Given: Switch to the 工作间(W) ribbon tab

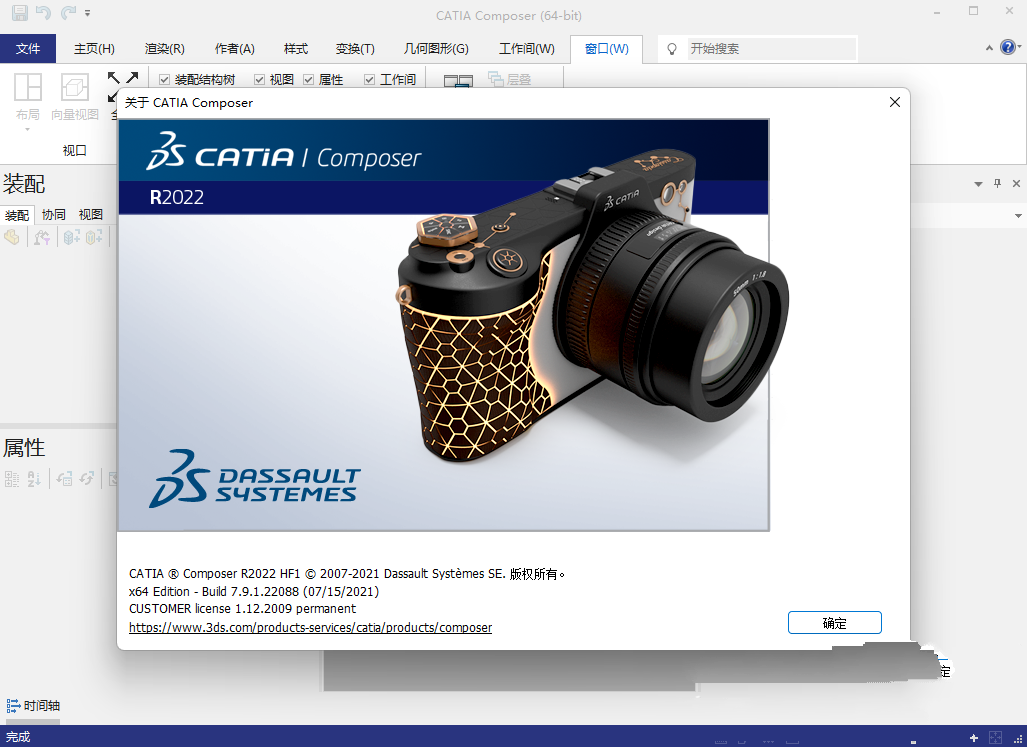Looking at the screenshot, I should tap(527, 48).
